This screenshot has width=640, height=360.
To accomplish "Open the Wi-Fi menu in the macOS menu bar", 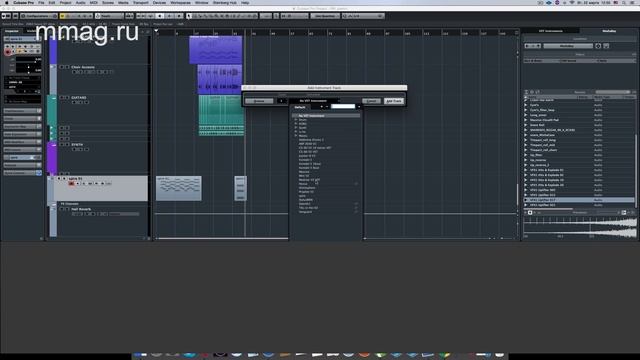I will [x=571, y=2].
